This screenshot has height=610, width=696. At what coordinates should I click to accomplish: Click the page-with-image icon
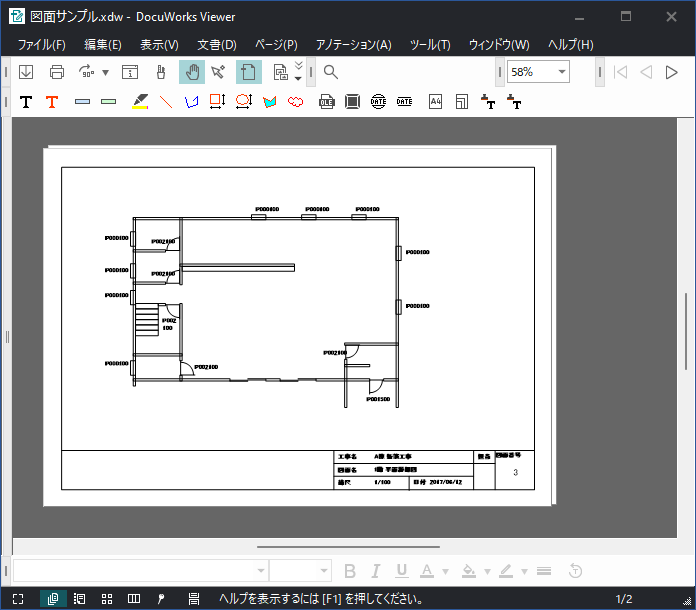(x=281, y=72)
